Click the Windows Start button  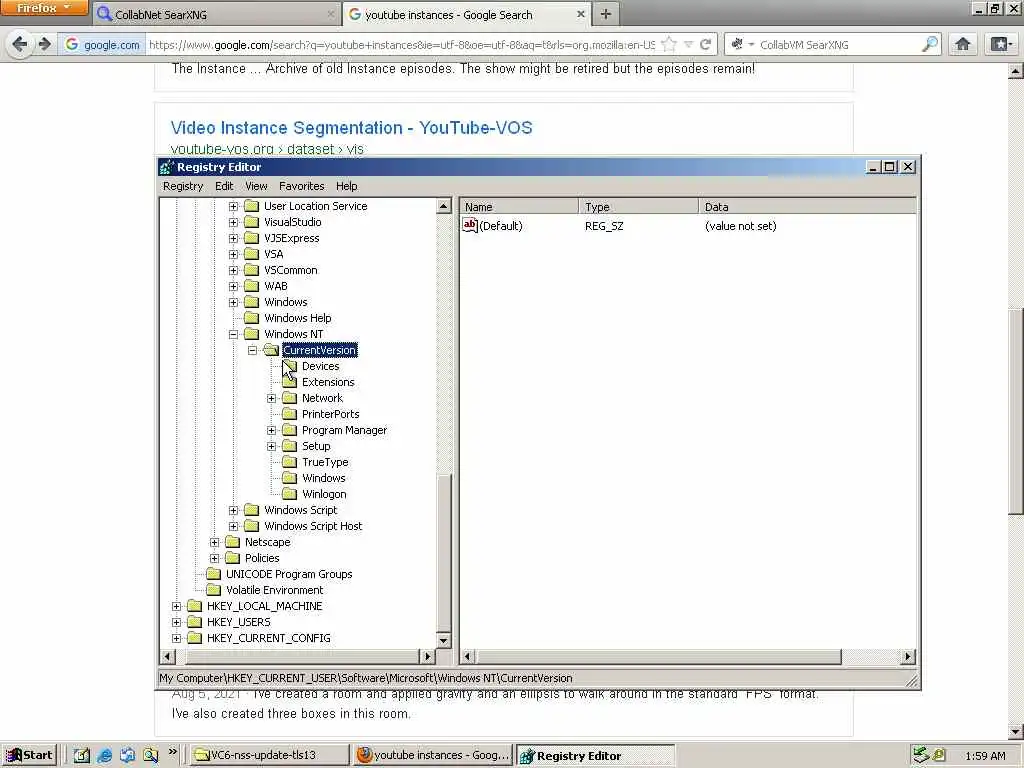[x=30, y=755]
